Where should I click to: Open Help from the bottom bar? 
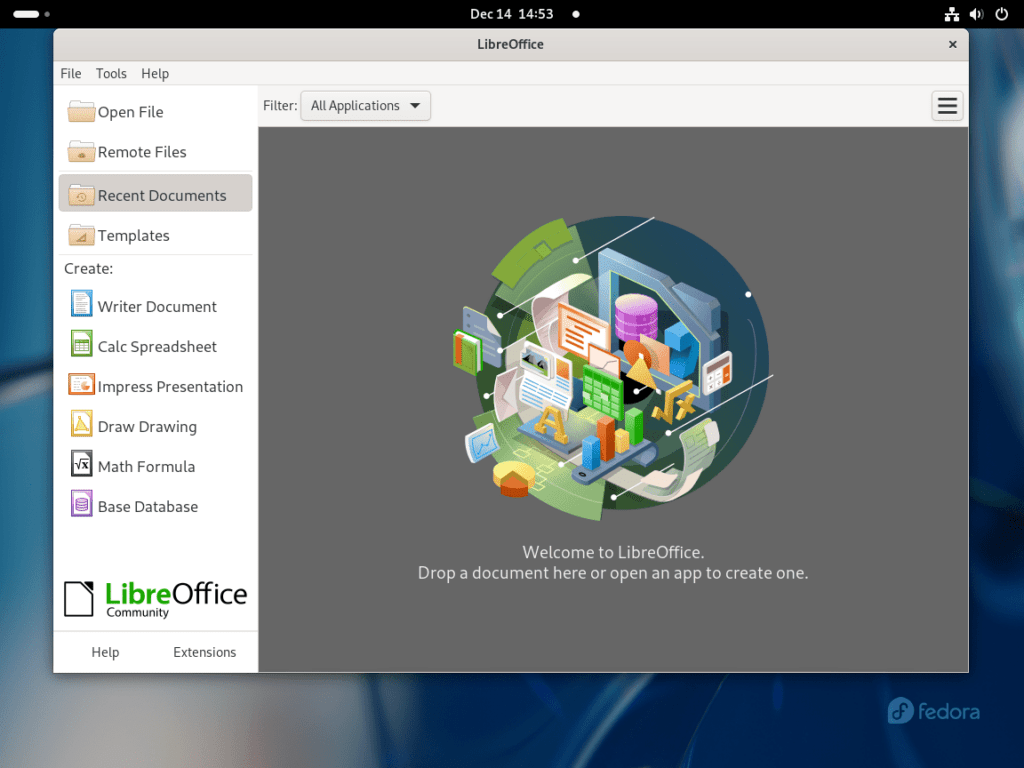(105, 651)
